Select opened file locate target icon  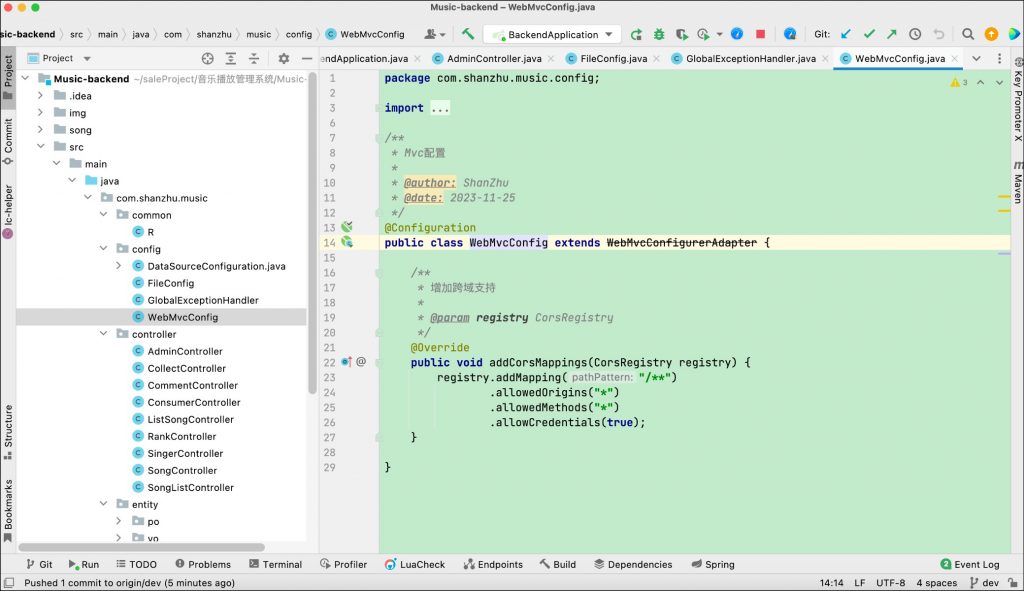[x=208, y=59]
